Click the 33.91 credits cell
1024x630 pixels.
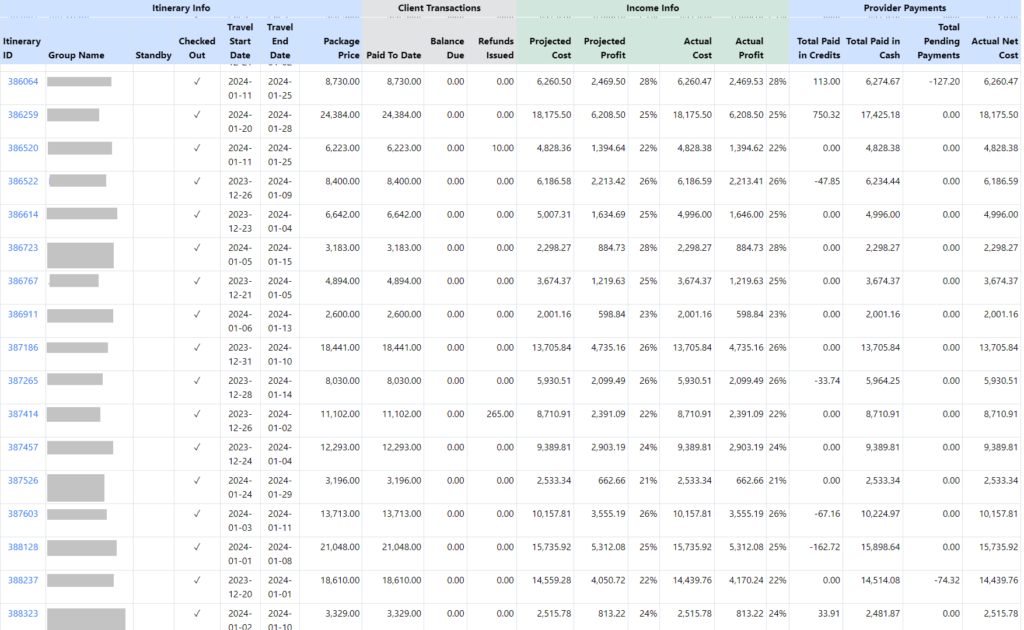tap(829, 614)
